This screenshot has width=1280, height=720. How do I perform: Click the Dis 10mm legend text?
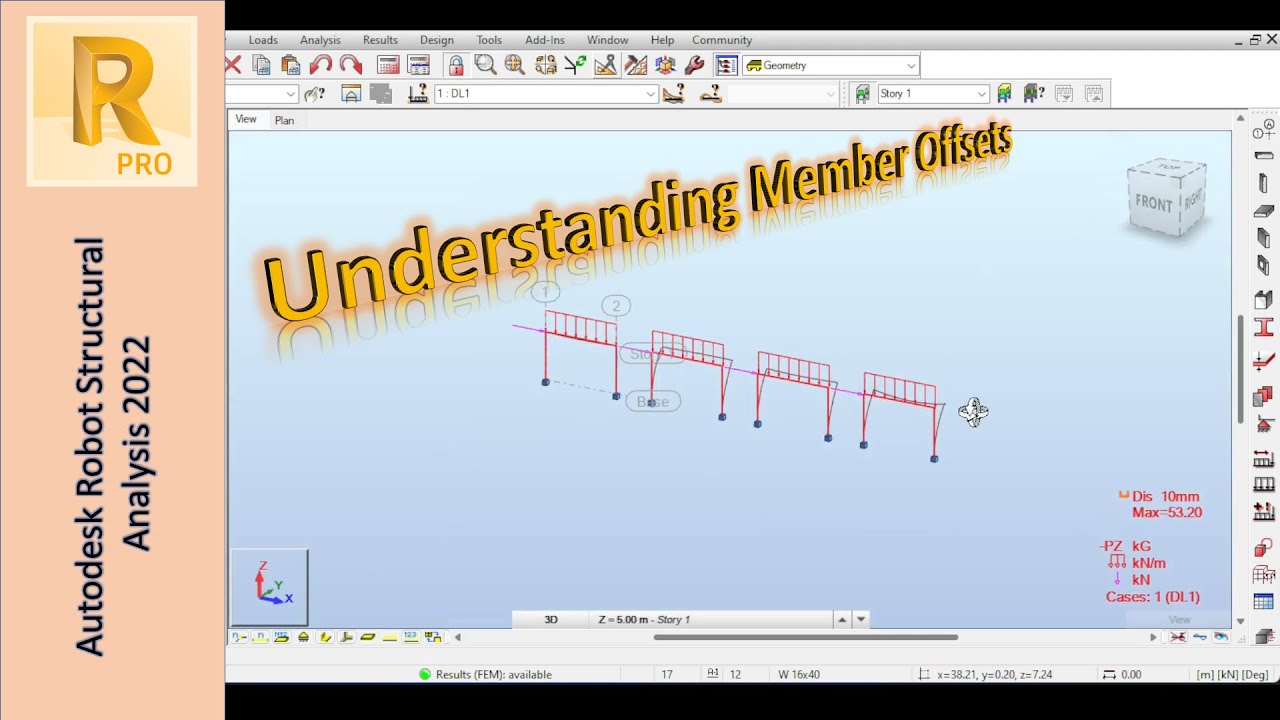pyautogui.click(x=1165, y=496)
